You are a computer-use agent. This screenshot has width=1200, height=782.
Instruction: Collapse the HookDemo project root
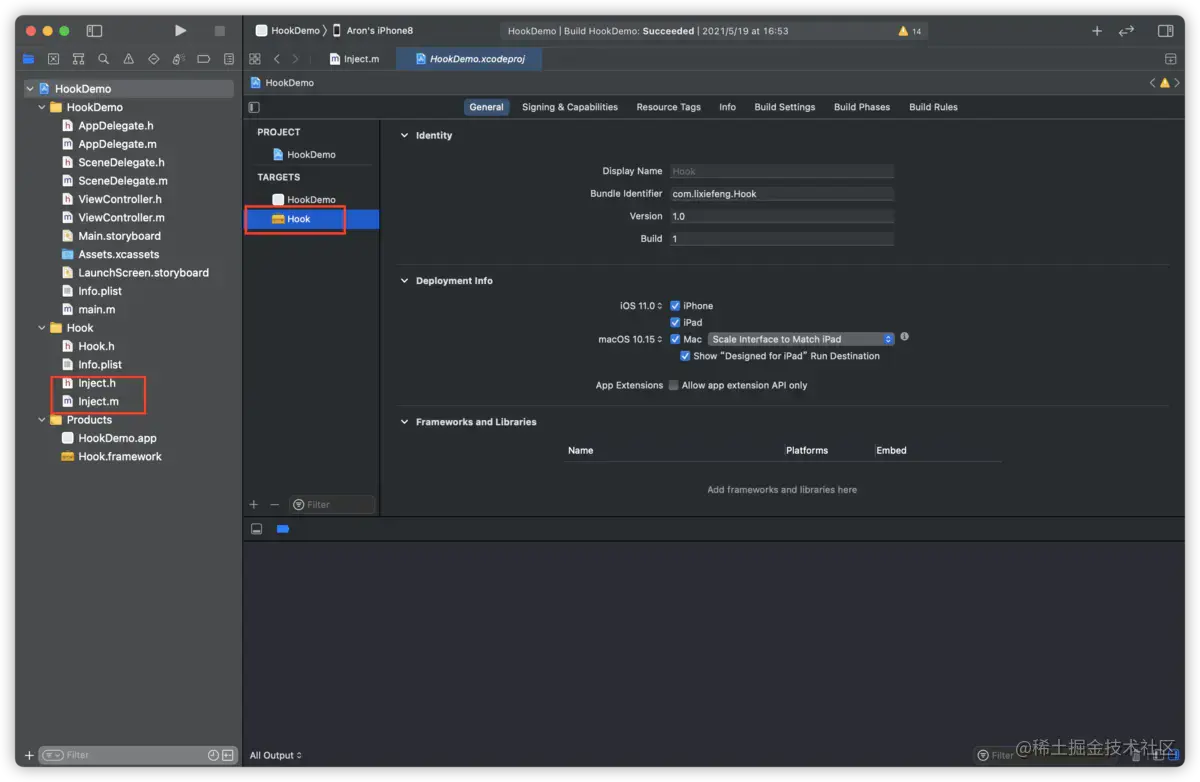click(x=30, y=89)
